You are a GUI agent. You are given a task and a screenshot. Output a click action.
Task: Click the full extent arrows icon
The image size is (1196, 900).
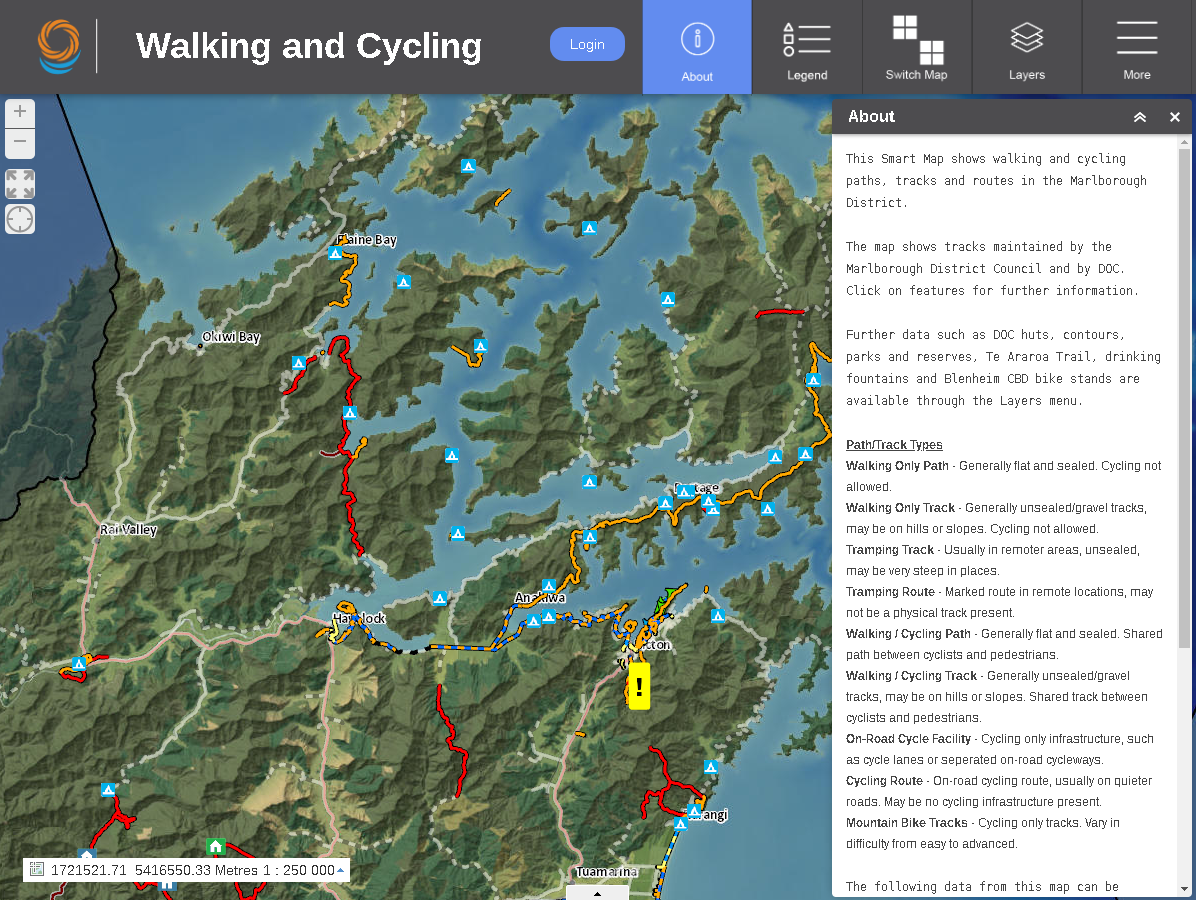pyautogui.click(x=20, y=184)
